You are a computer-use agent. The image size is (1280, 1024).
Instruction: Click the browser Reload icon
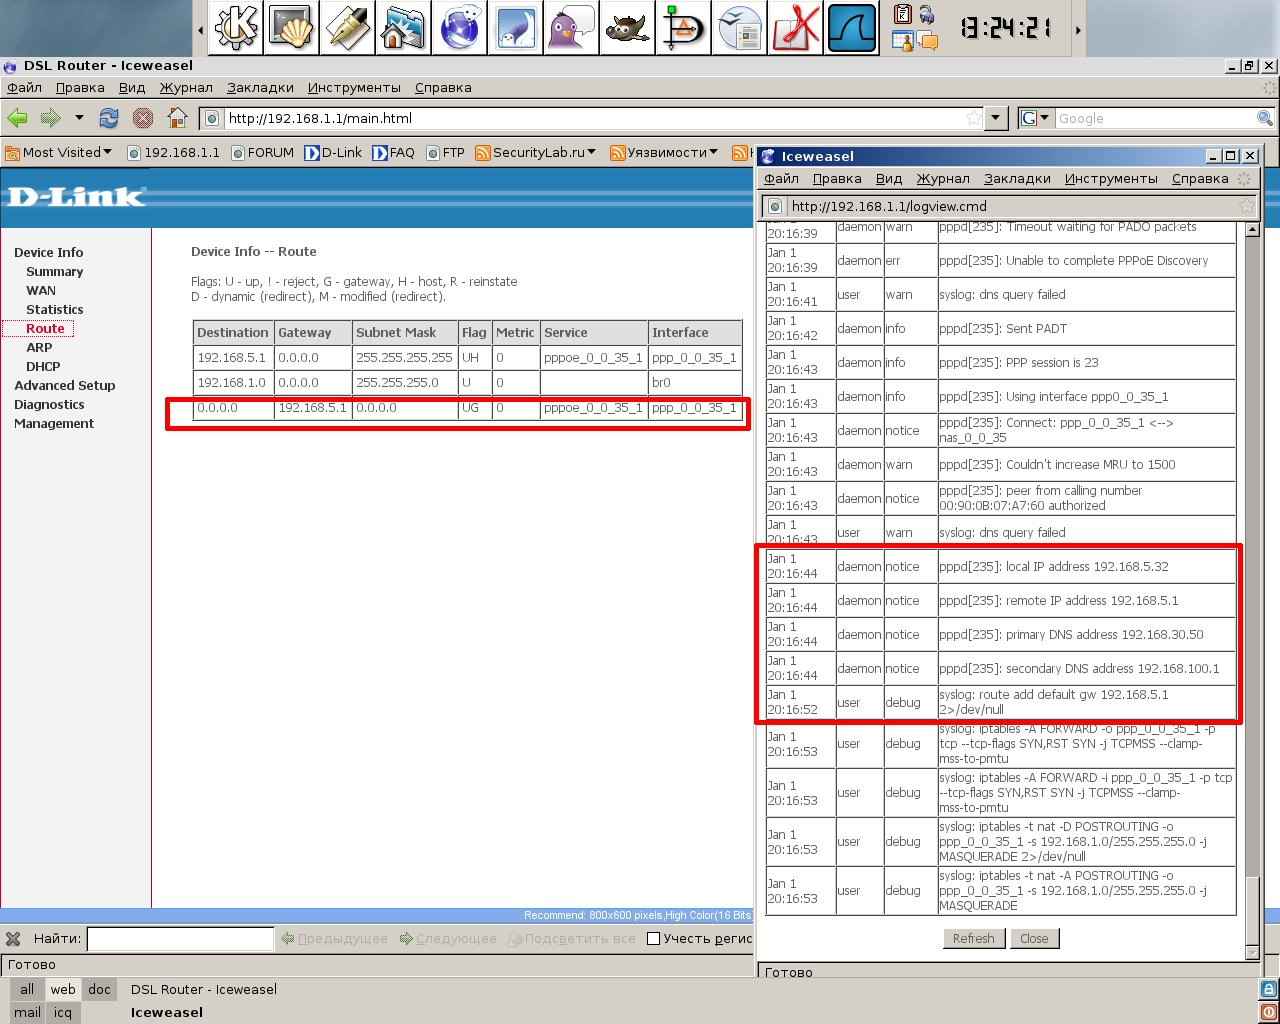point(108,118)
